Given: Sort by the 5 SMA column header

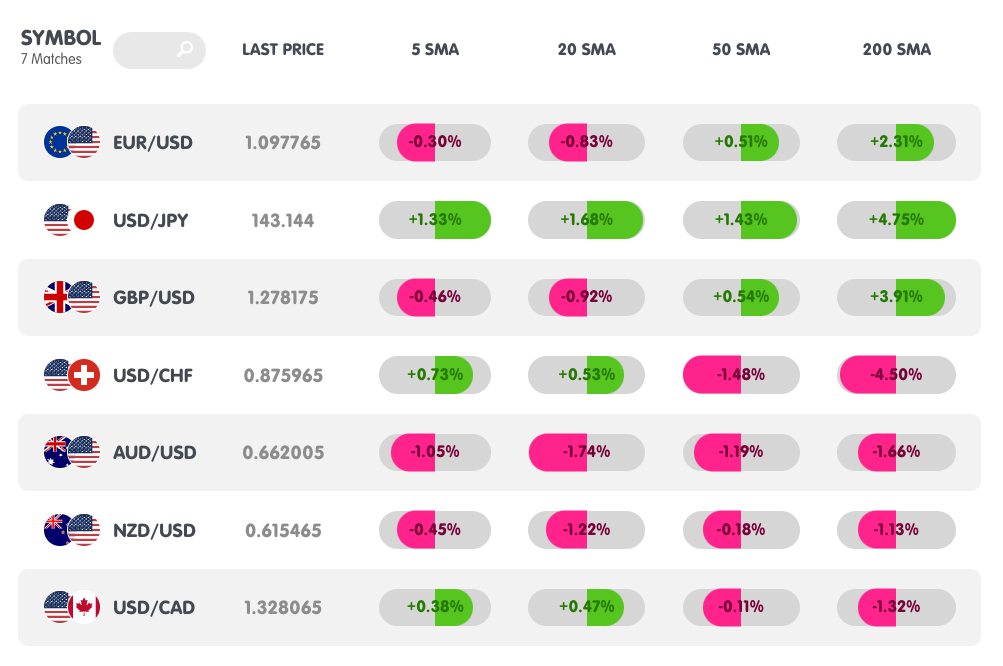Looking at the screenshot, I should point(435,49).
